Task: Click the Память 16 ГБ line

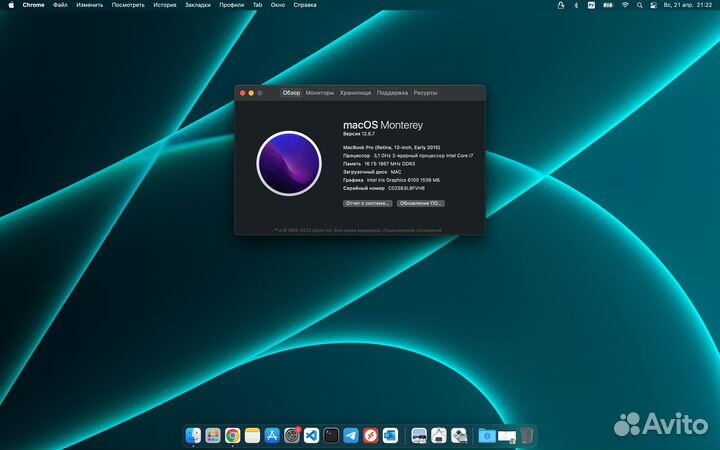Action: [379, 164]
